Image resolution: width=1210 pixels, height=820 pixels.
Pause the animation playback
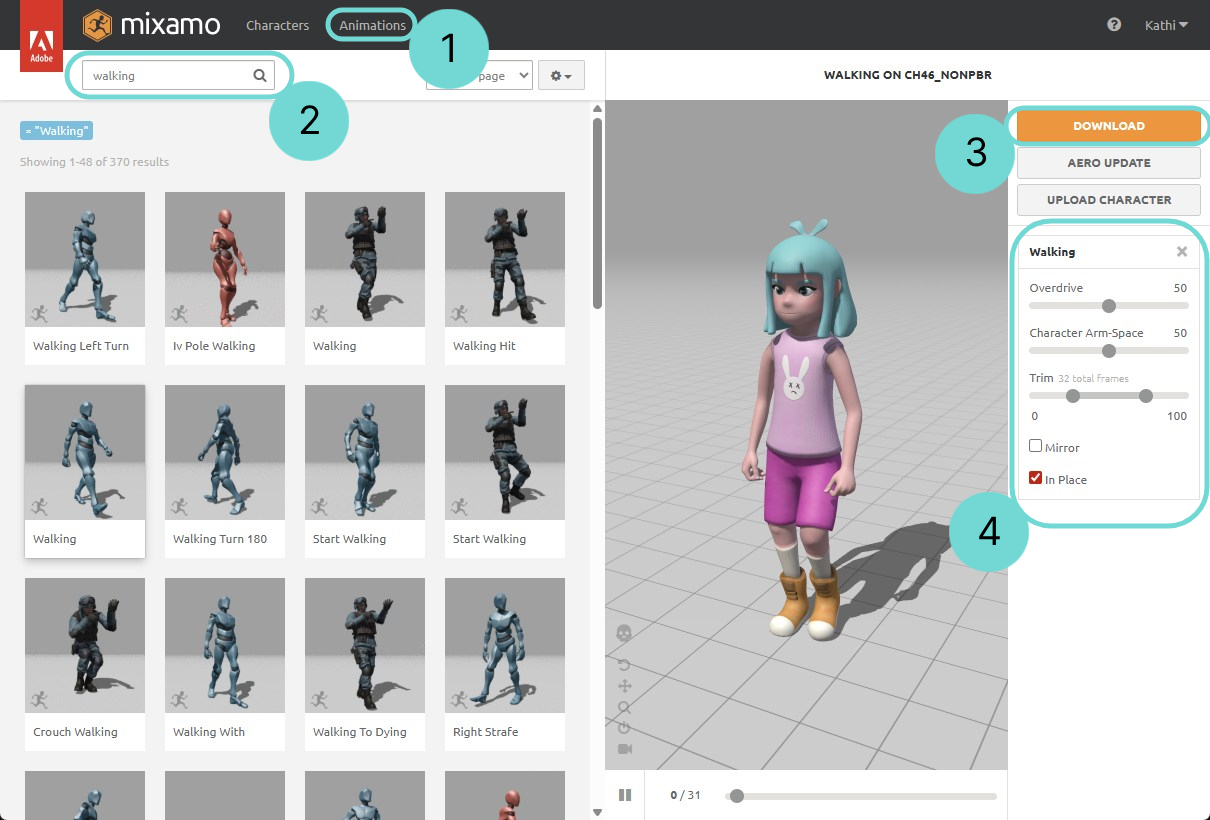point(625,795)
